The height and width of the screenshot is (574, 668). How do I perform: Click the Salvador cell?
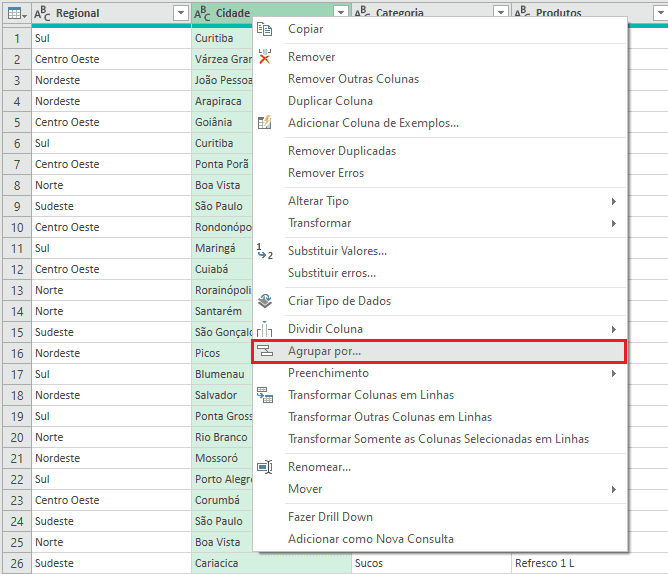pyautogui.click(x=222, y=395)
